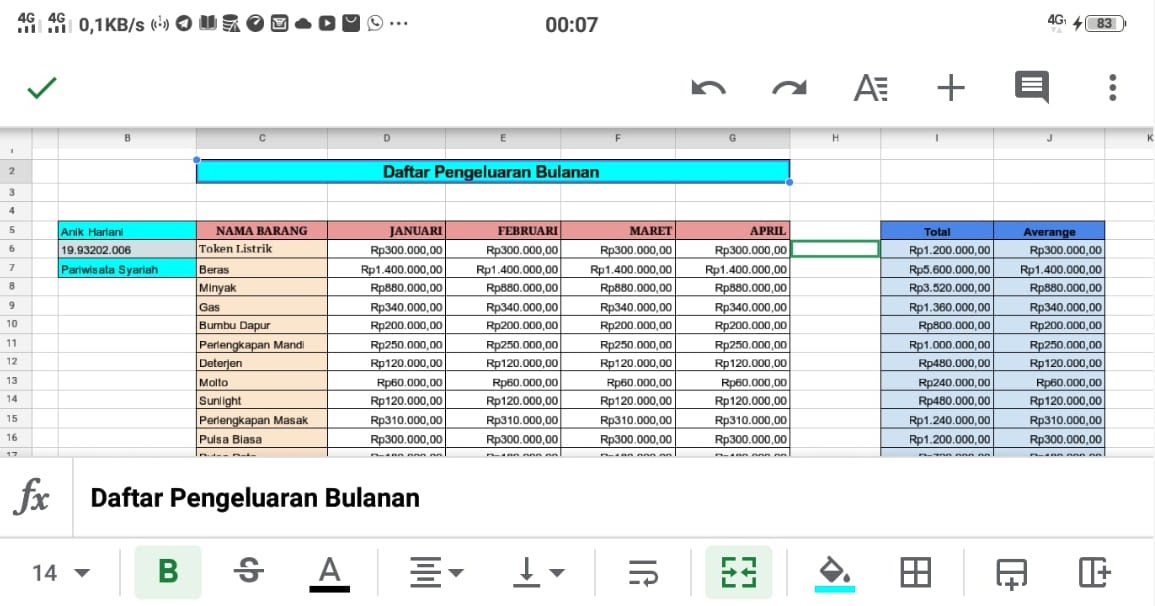Toggle bold formatting
1155x606 pixels.
pos(167,572)
